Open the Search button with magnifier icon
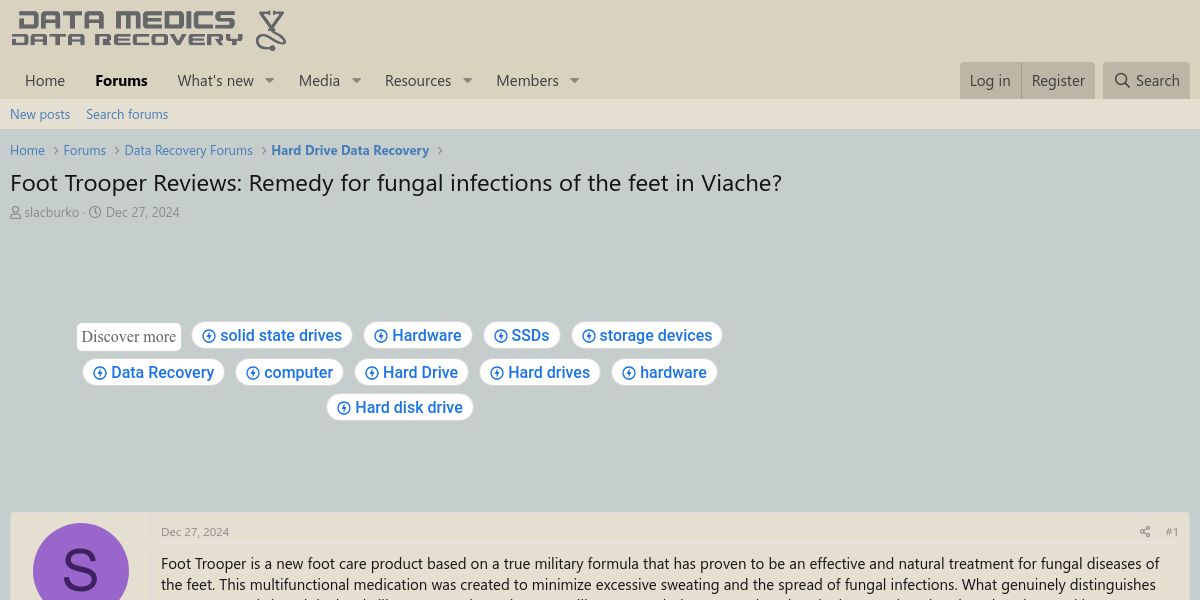The height and width of the screenshot is (600, 1200). 1147,81
